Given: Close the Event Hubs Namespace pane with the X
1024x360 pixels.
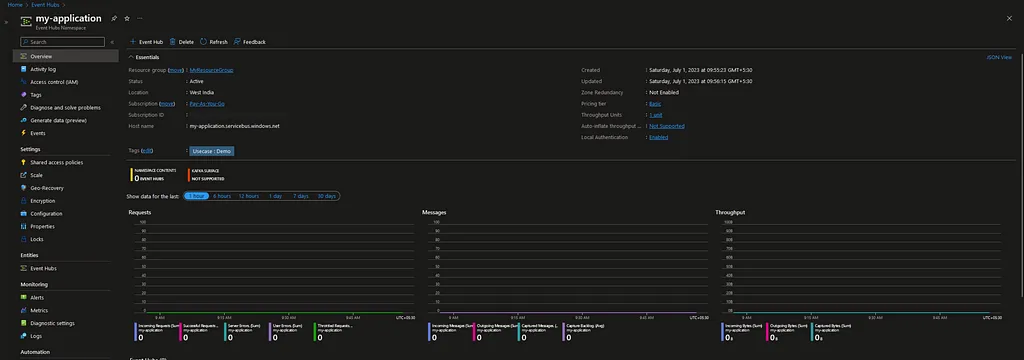Looking at the screenshot, I should 1010,19.
